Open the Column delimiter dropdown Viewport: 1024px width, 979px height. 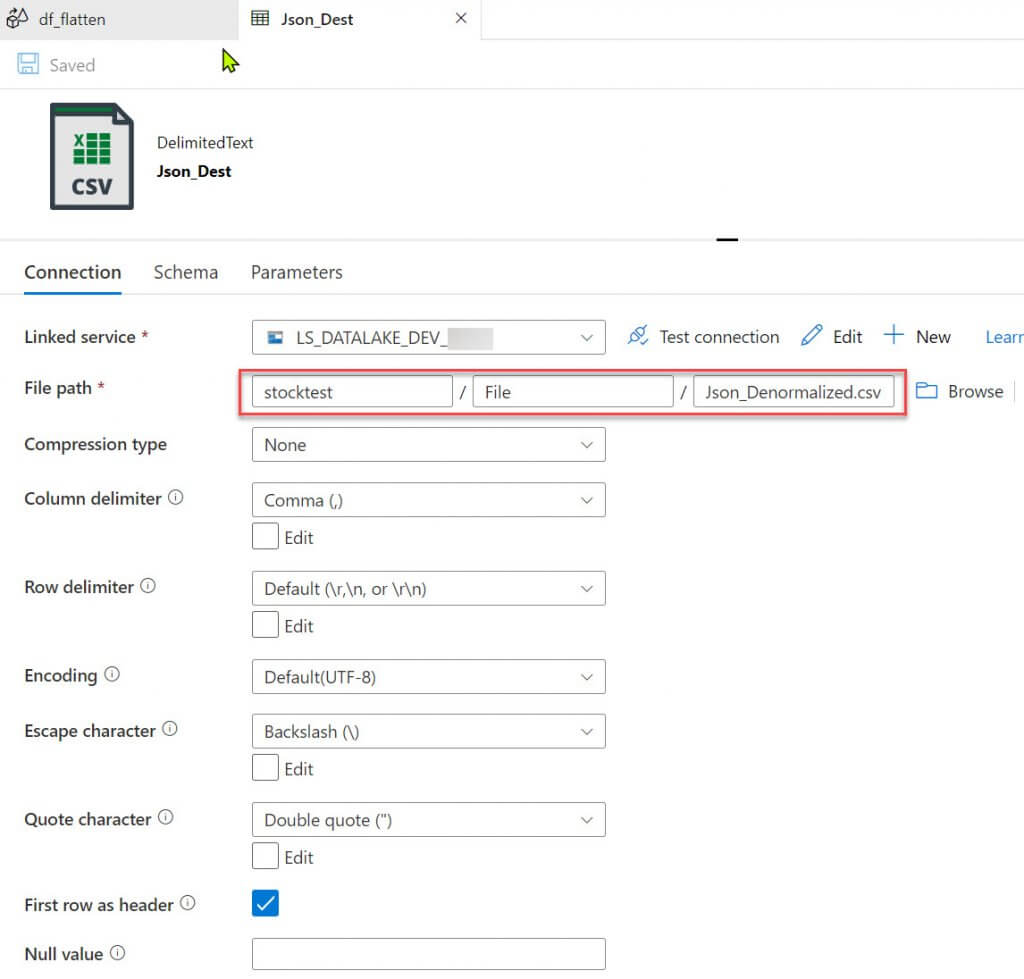click(428, 500)
